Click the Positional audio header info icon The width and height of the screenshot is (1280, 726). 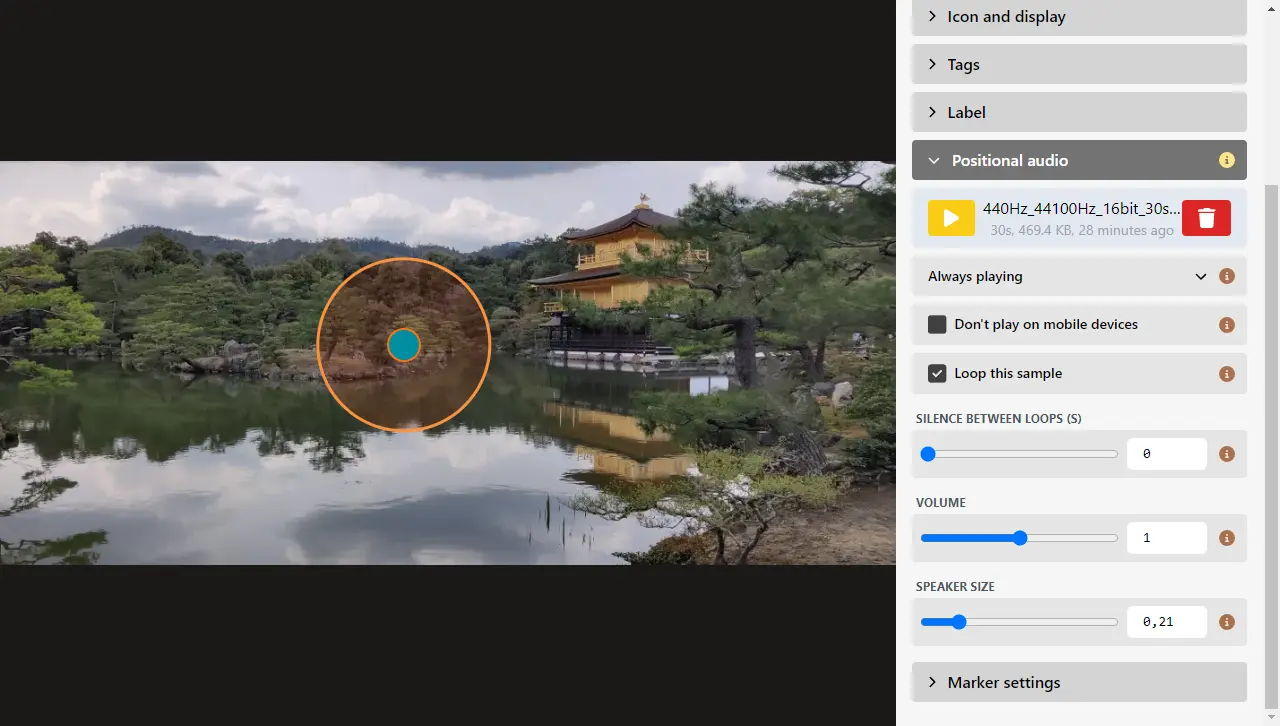coord(1226,160)
